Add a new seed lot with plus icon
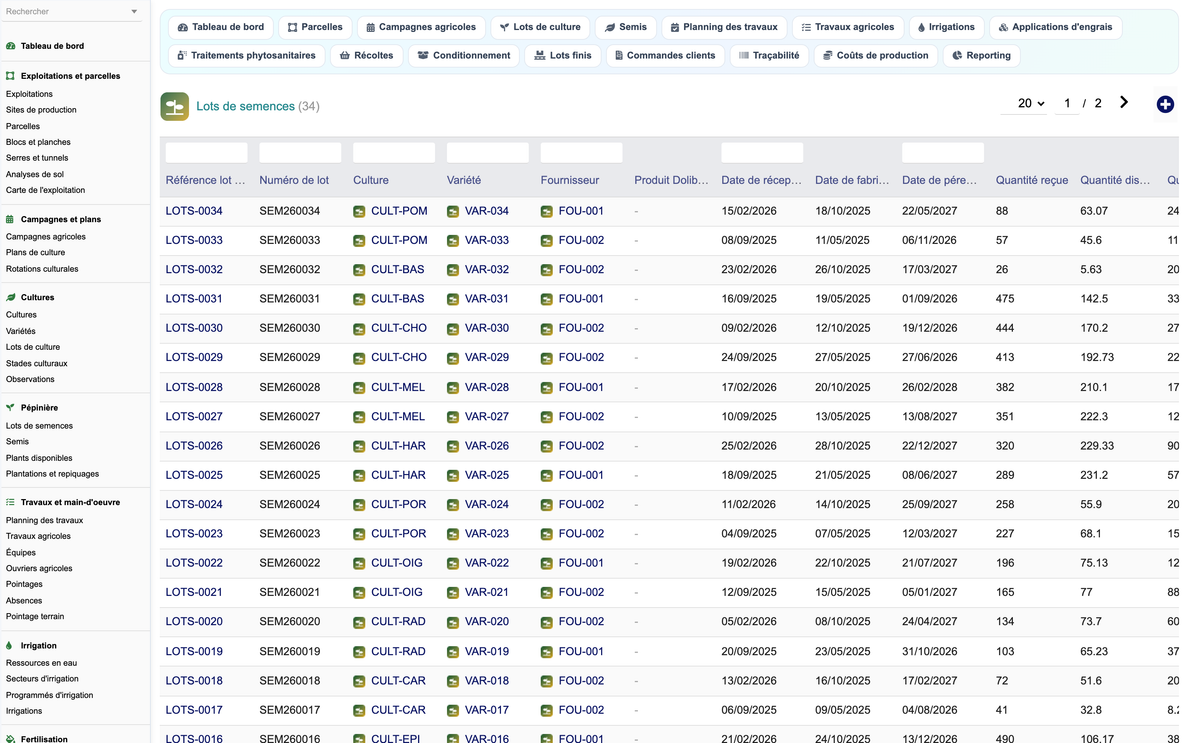The image size is (1200, 743). click(x=1165, y=104)
